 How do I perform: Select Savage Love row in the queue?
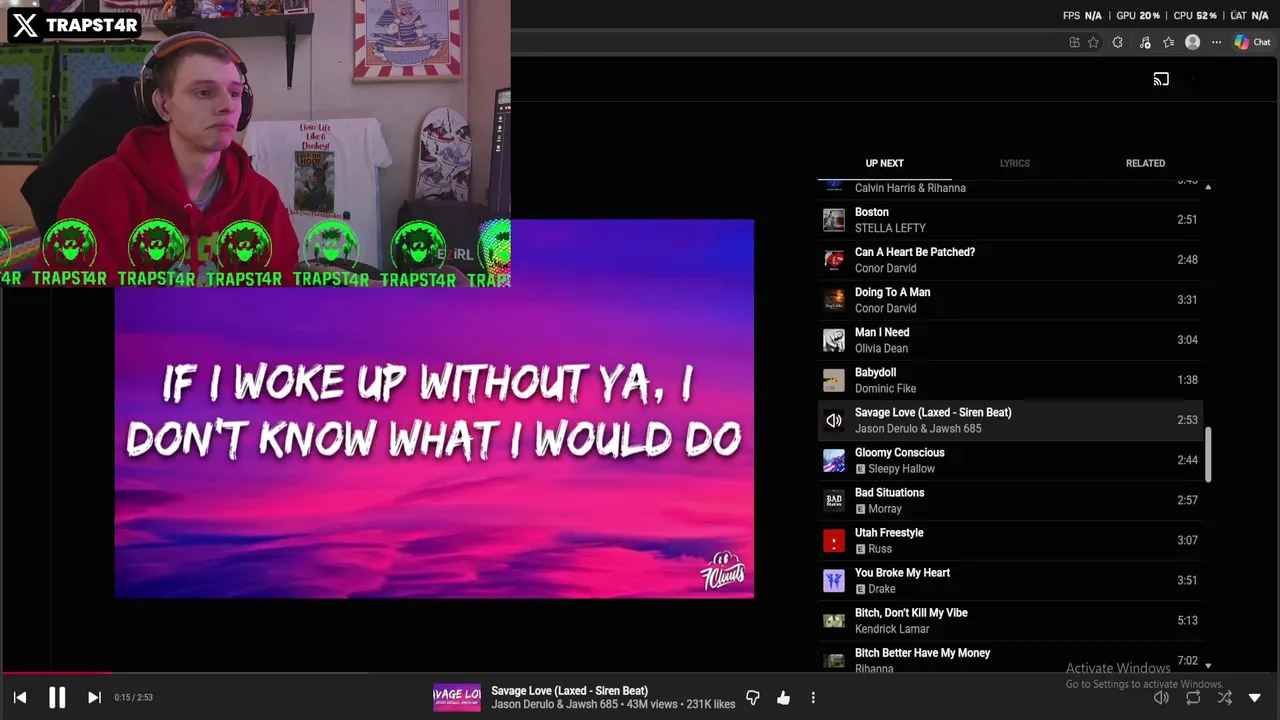1010,420
